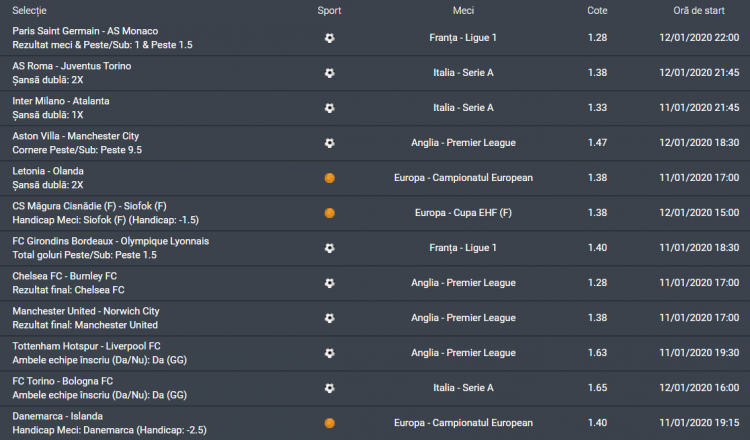Viewport: 750px width, 440px height.
Task: Click the 1.65 odds for FC Torino
Action: [597, 388]
